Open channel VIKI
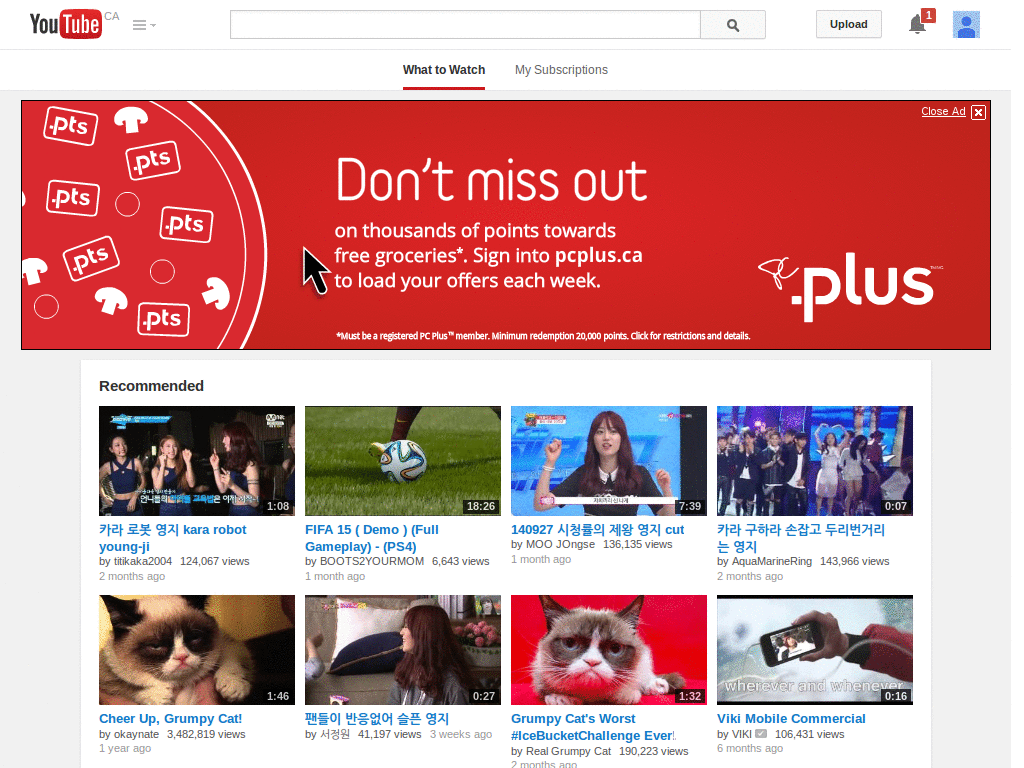The height and width of the screenshot is (768, 1024). tap(742, 734)
